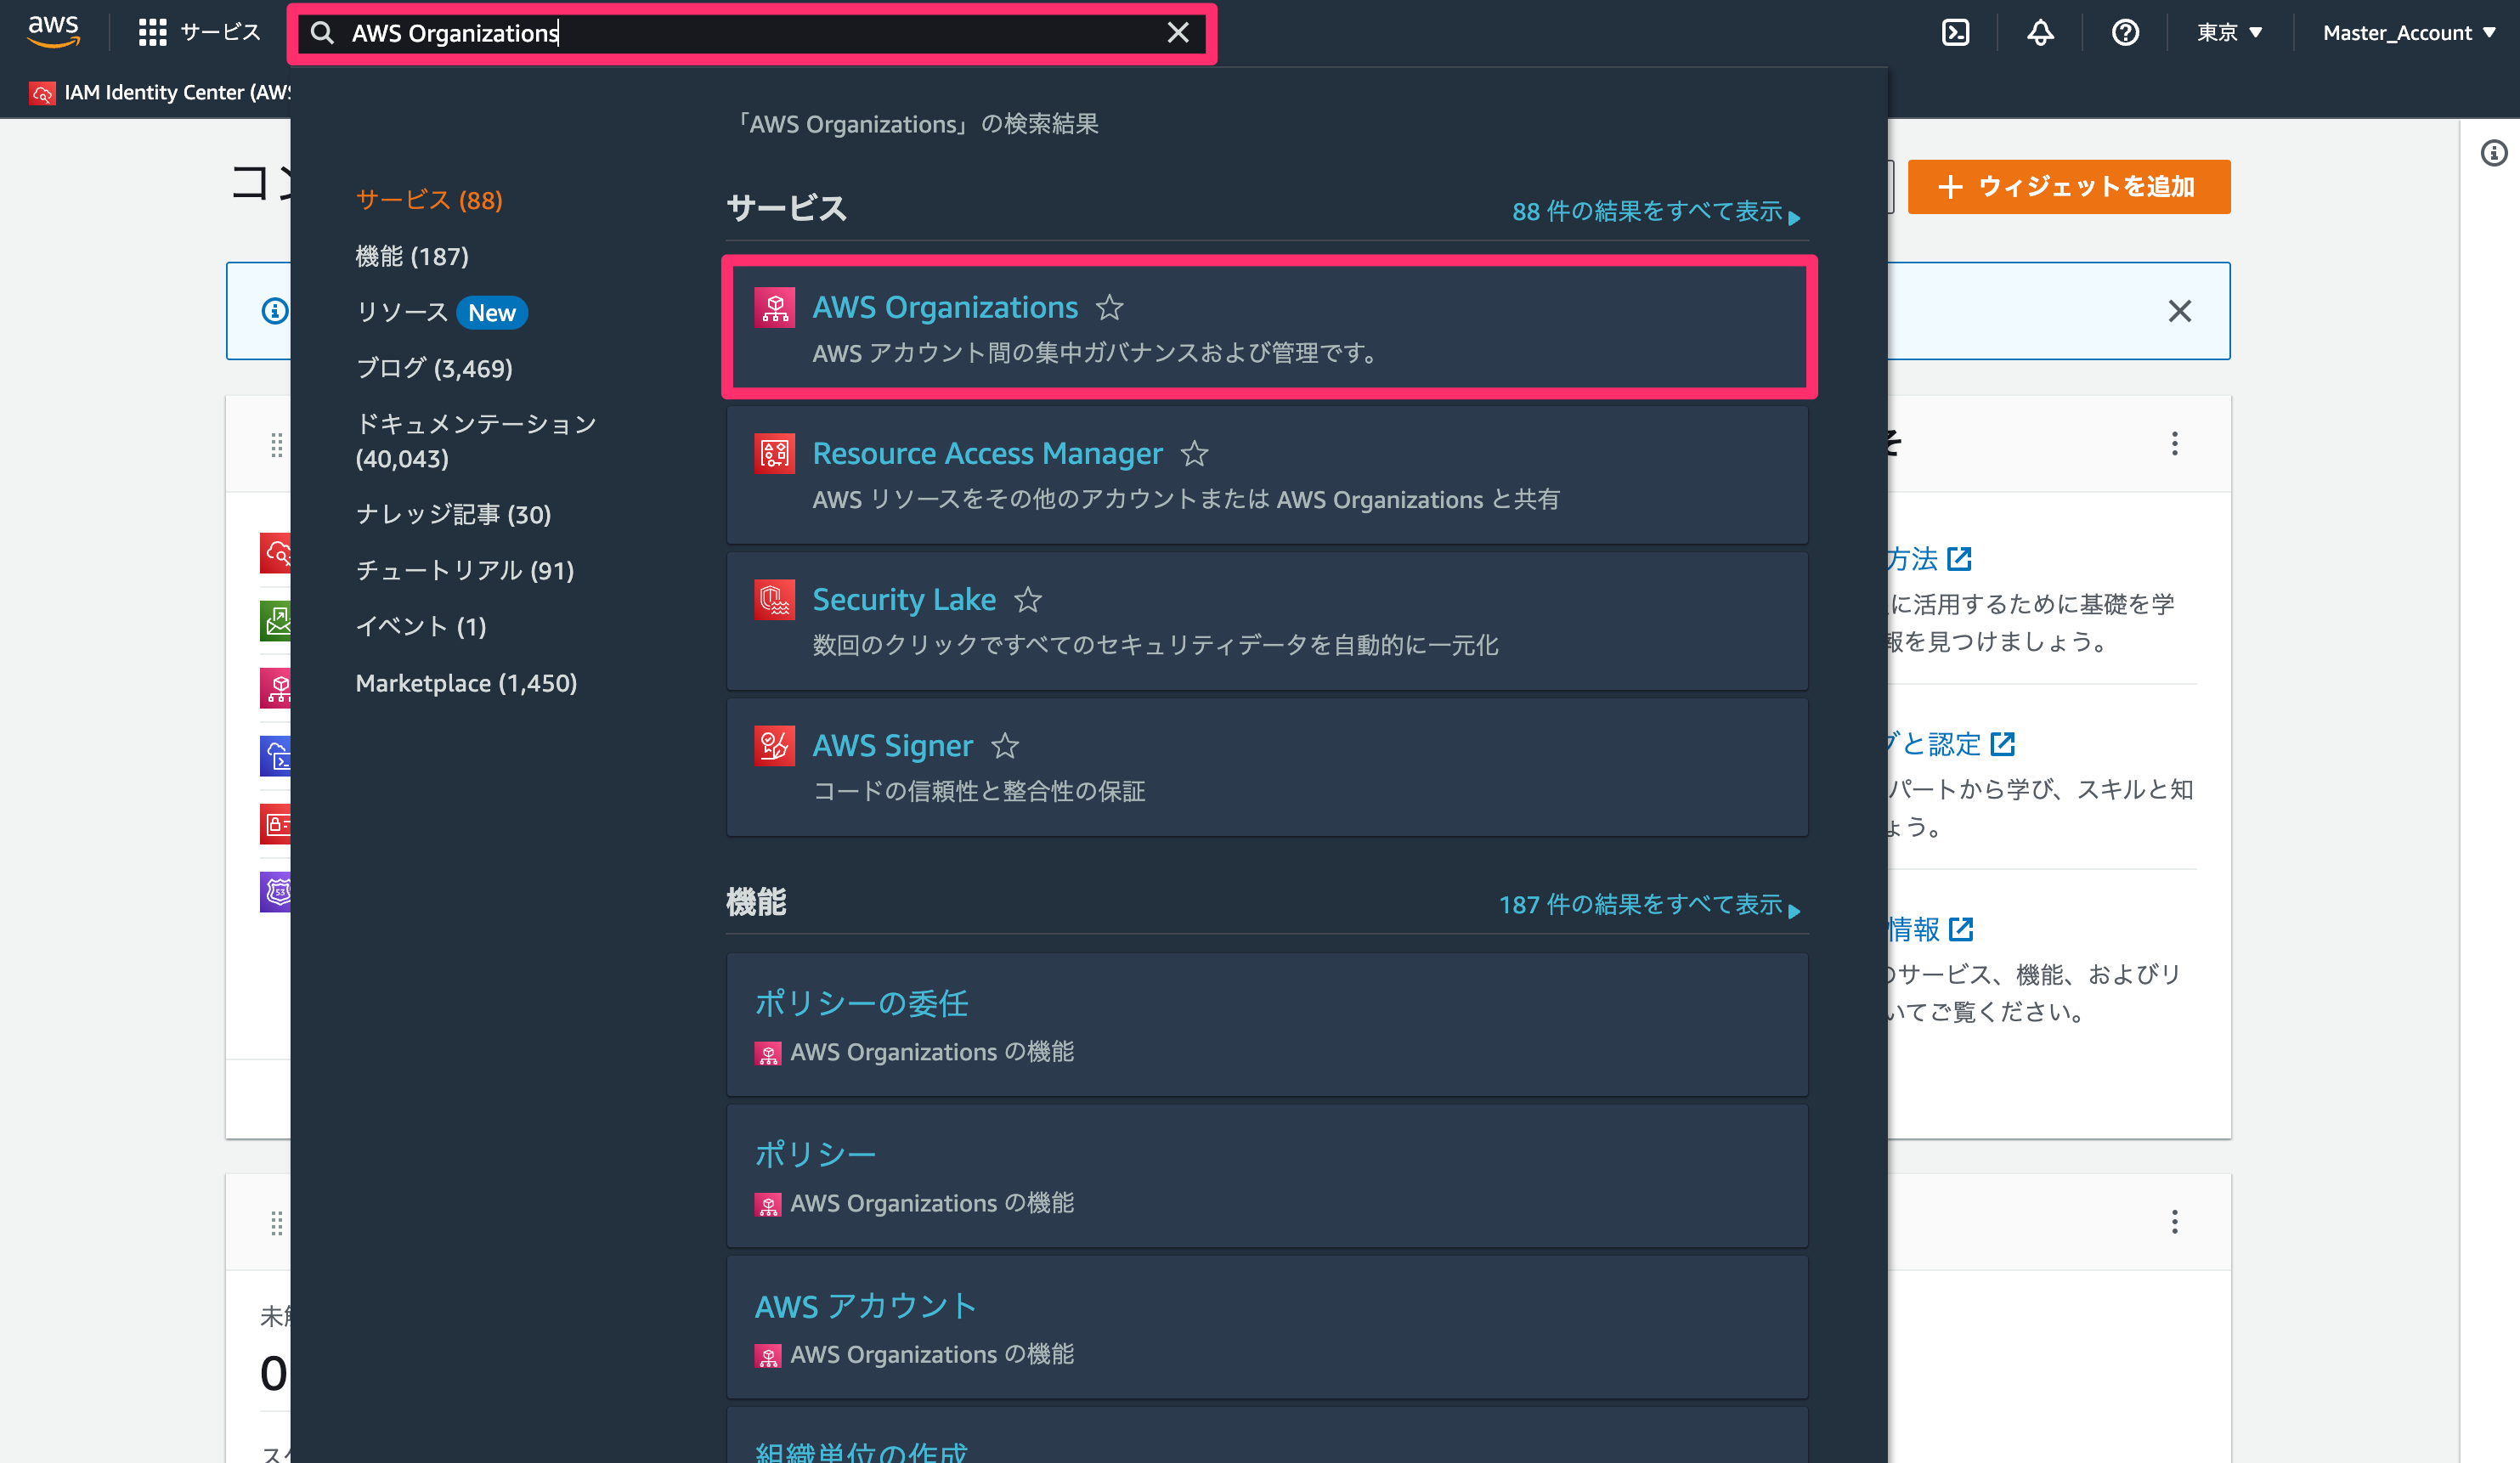Click the AWS logo home icon
This screenshot has width=2520, height=1463.
pyautogui.click(x=54, y=32)
